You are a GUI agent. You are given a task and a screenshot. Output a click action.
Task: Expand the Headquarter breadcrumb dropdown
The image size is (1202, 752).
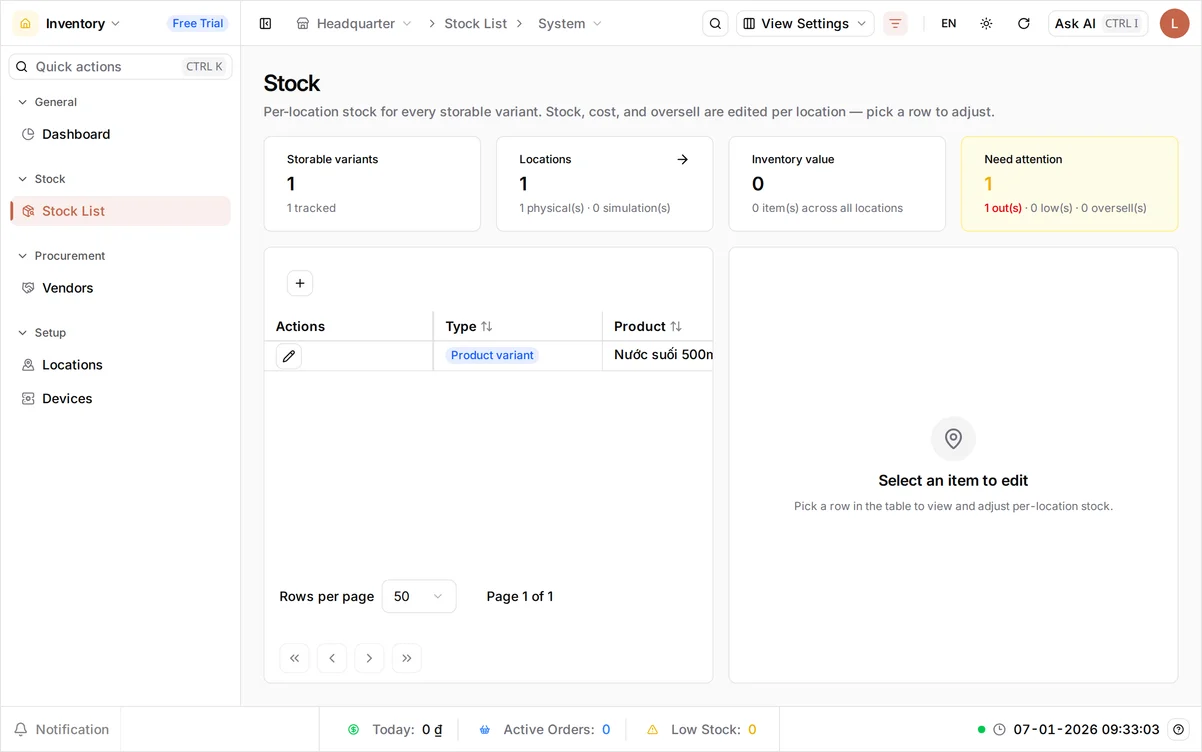coord(407,23)
